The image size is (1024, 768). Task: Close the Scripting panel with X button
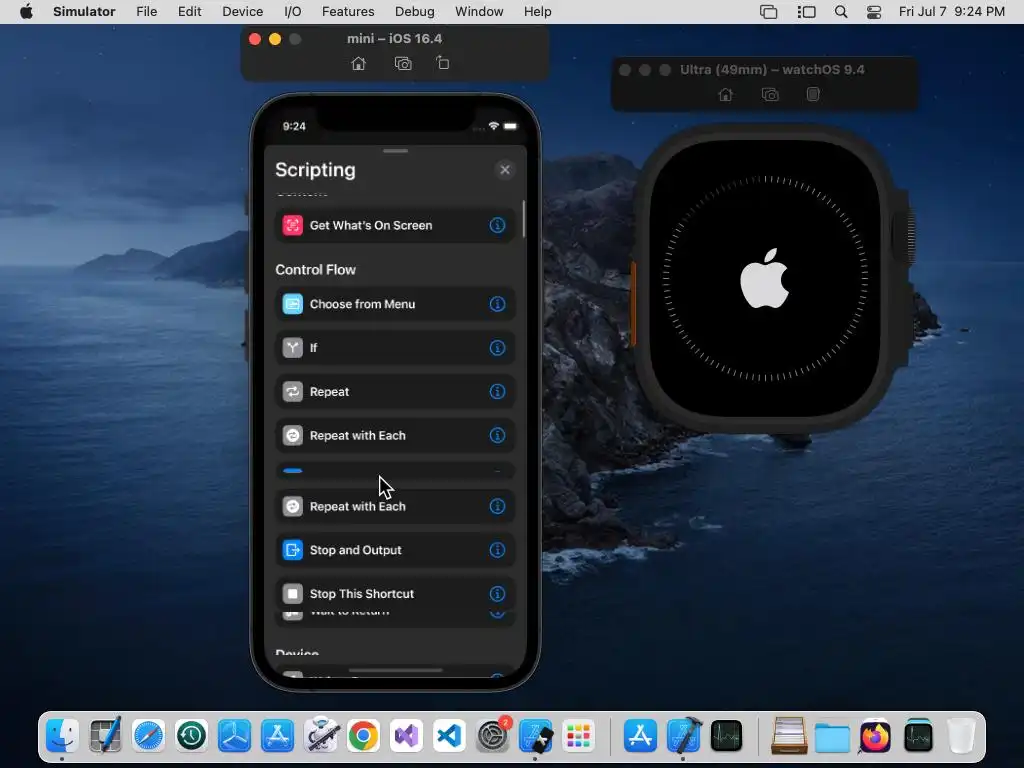pos(505,170)
